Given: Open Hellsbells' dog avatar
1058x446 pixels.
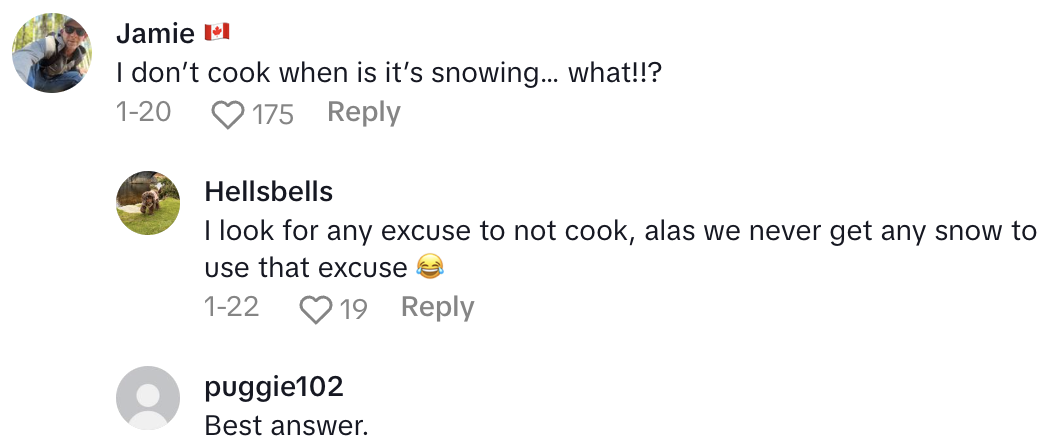Looking at the screenshot, I should (149, 203).
